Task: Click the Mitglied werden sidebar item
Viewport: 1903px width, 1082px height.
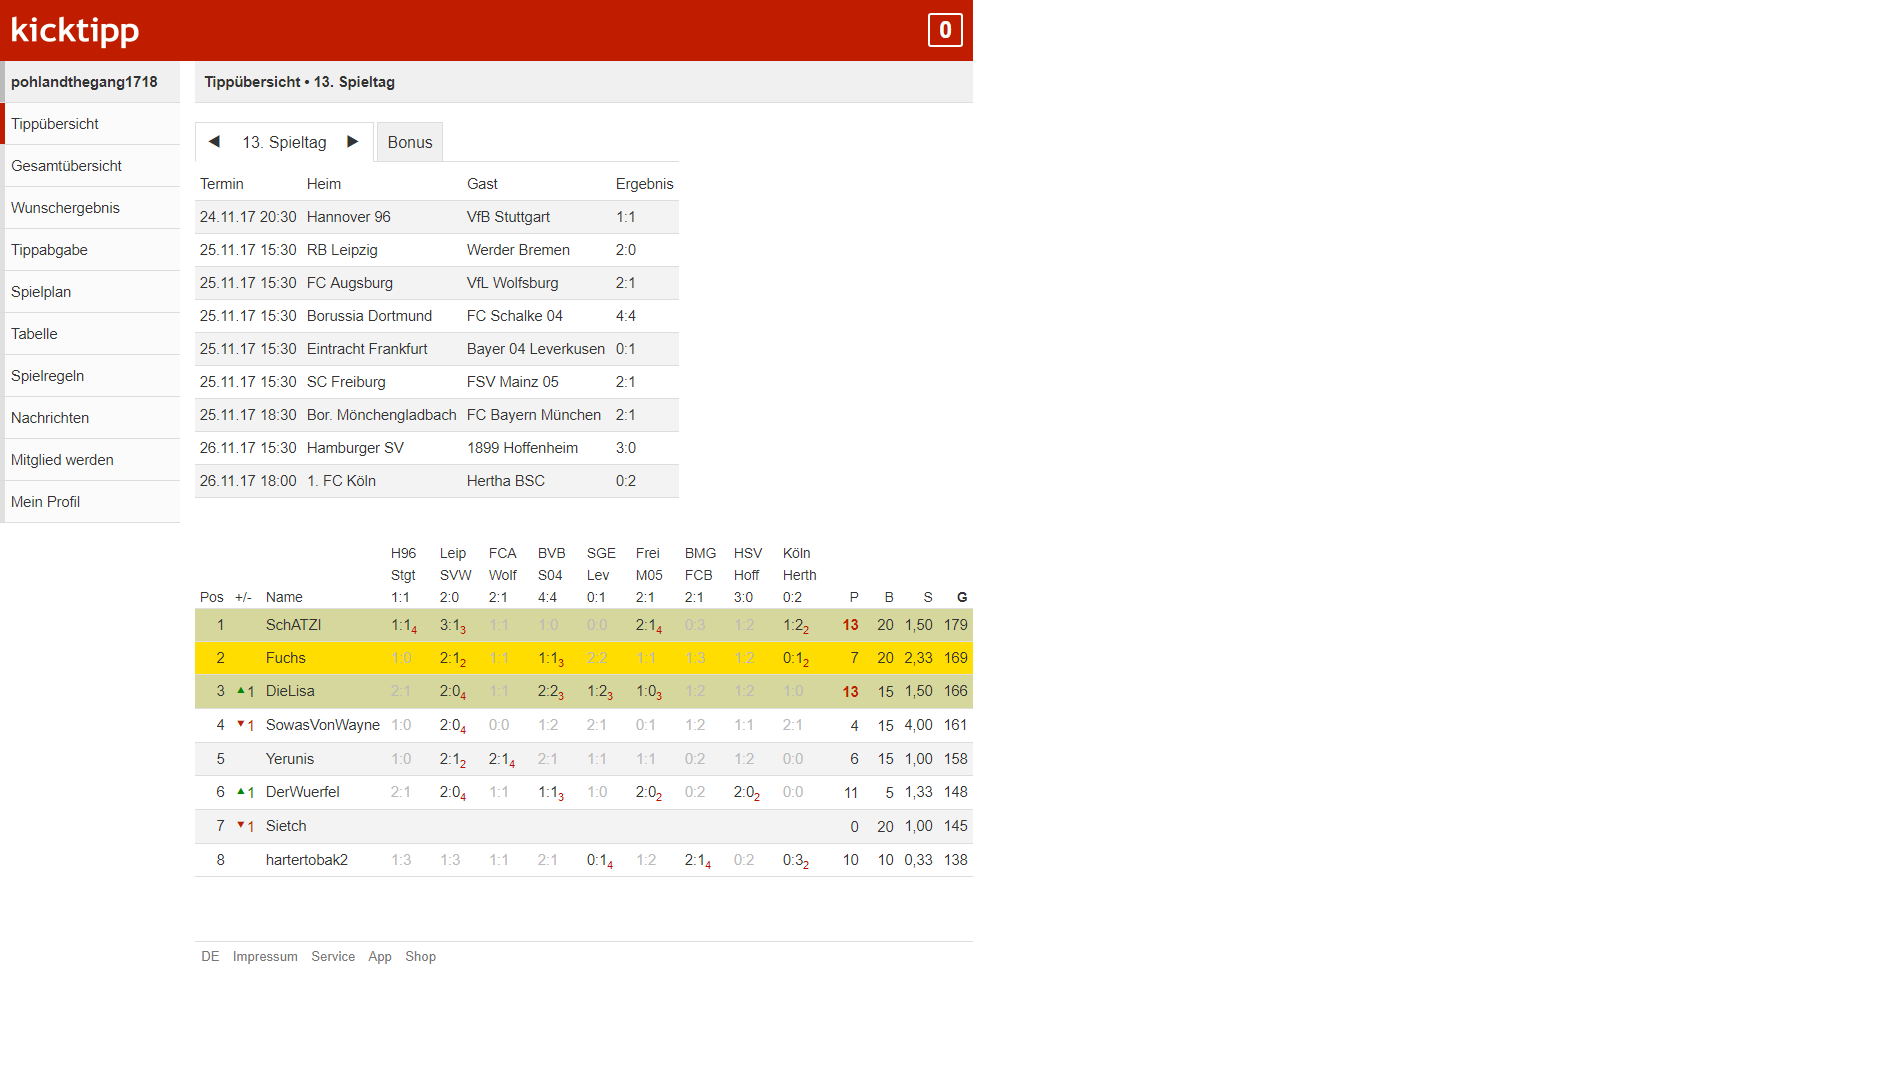Action: point(62,460)
